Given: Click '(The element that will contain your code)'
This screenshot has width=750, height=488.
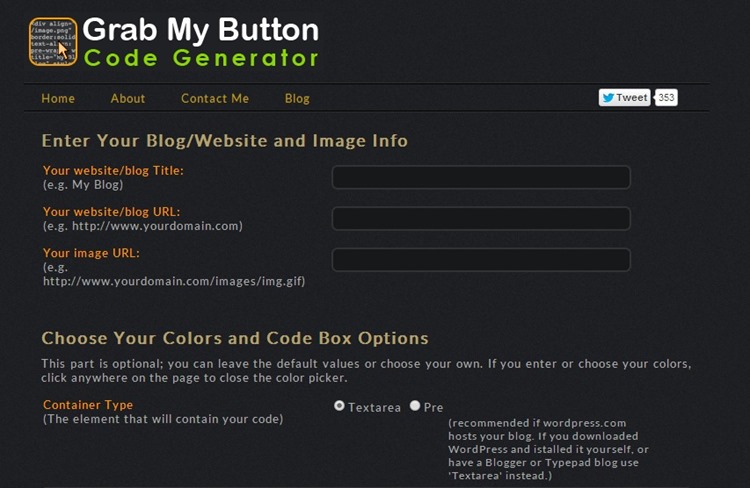Looking at the screenshot, I should click(163, 419).
